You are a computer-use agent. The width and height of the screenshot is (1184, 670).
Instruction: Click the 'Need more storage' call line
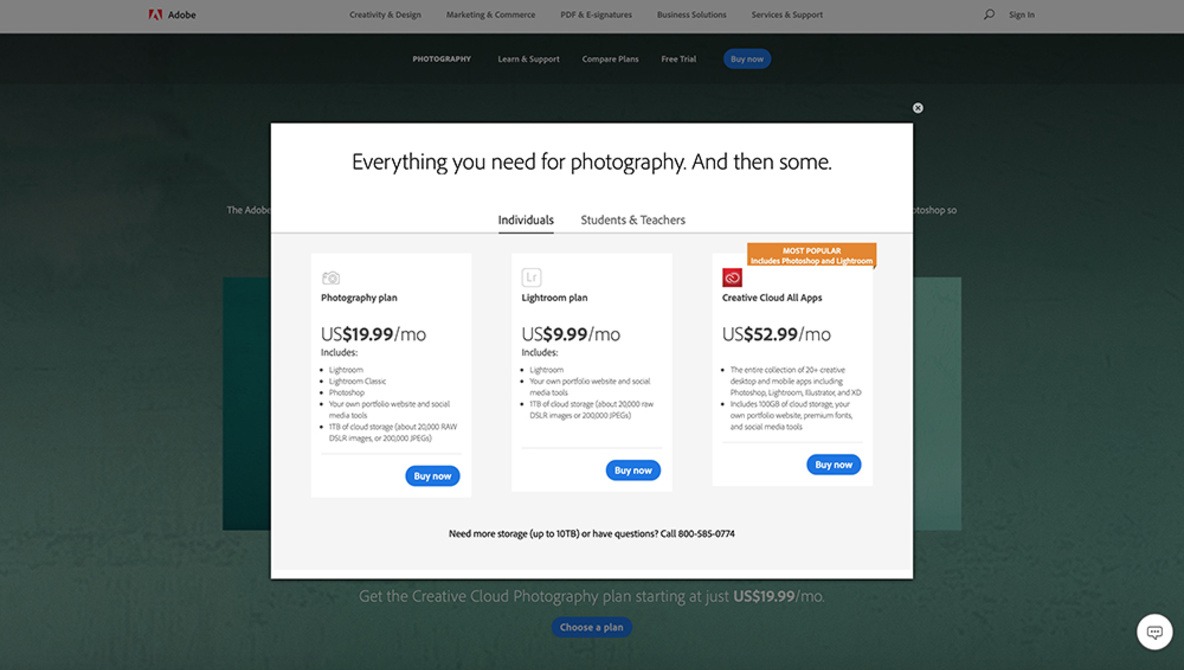[x=591, y=533]
